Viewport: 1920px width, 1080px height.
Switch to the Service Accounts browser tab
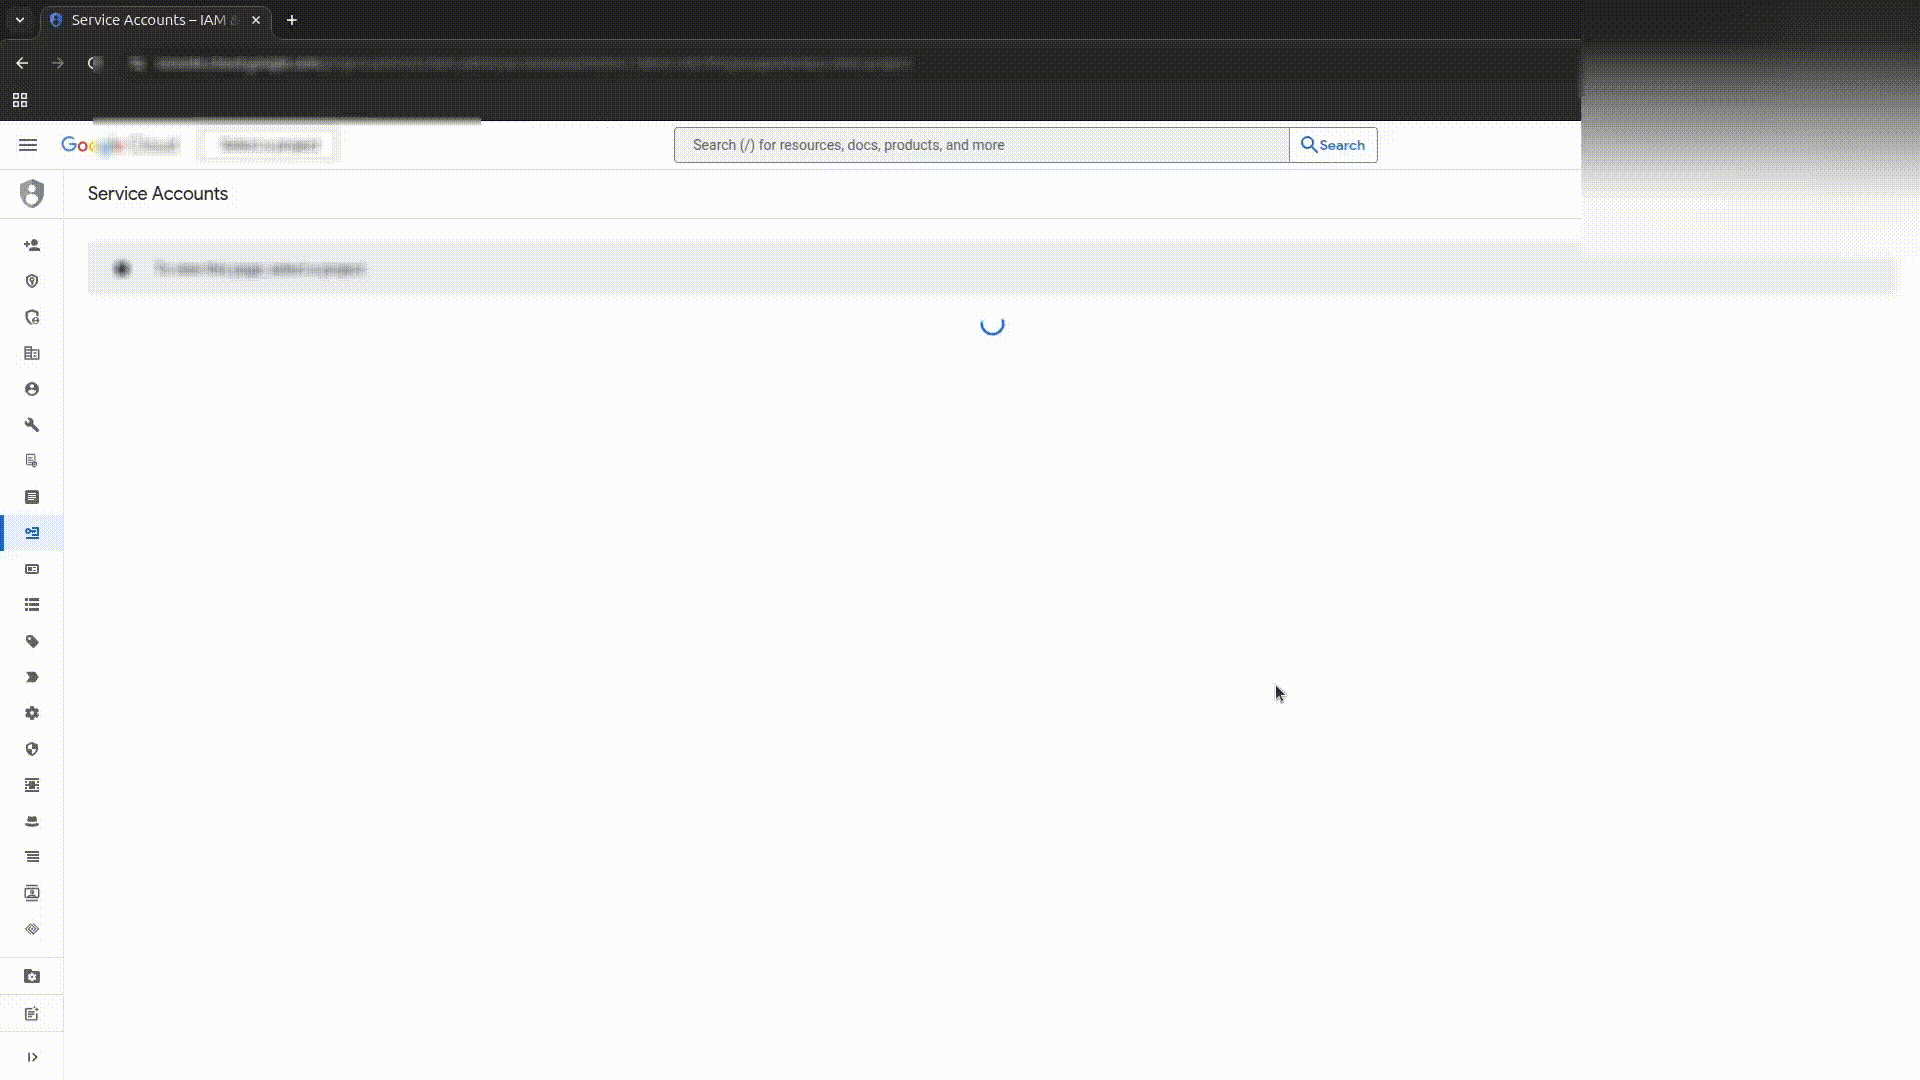click(x=150, y=19)
